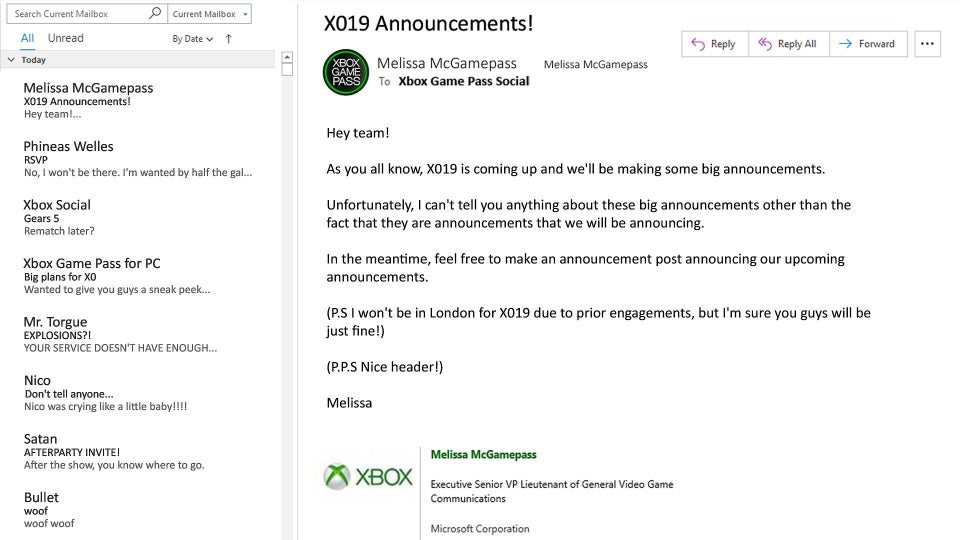Click Reply All to respond to everyone
Viewport: 960px width, 540px height.
pyautogui.click(x=788, y=44)
